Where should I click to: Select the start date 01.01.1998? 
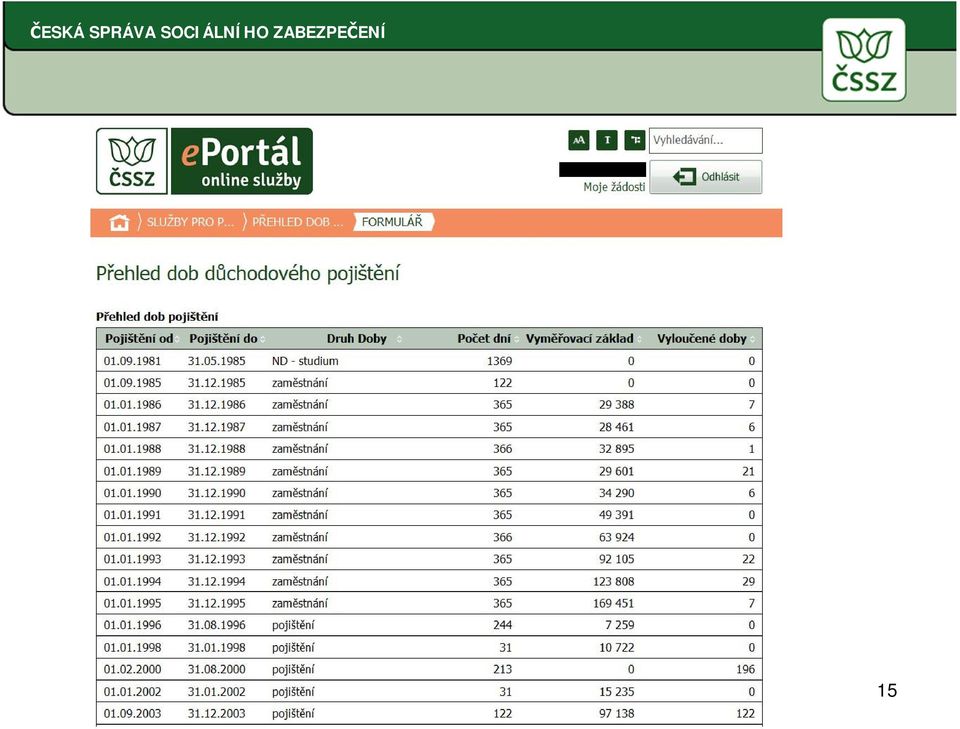(132, 648)
